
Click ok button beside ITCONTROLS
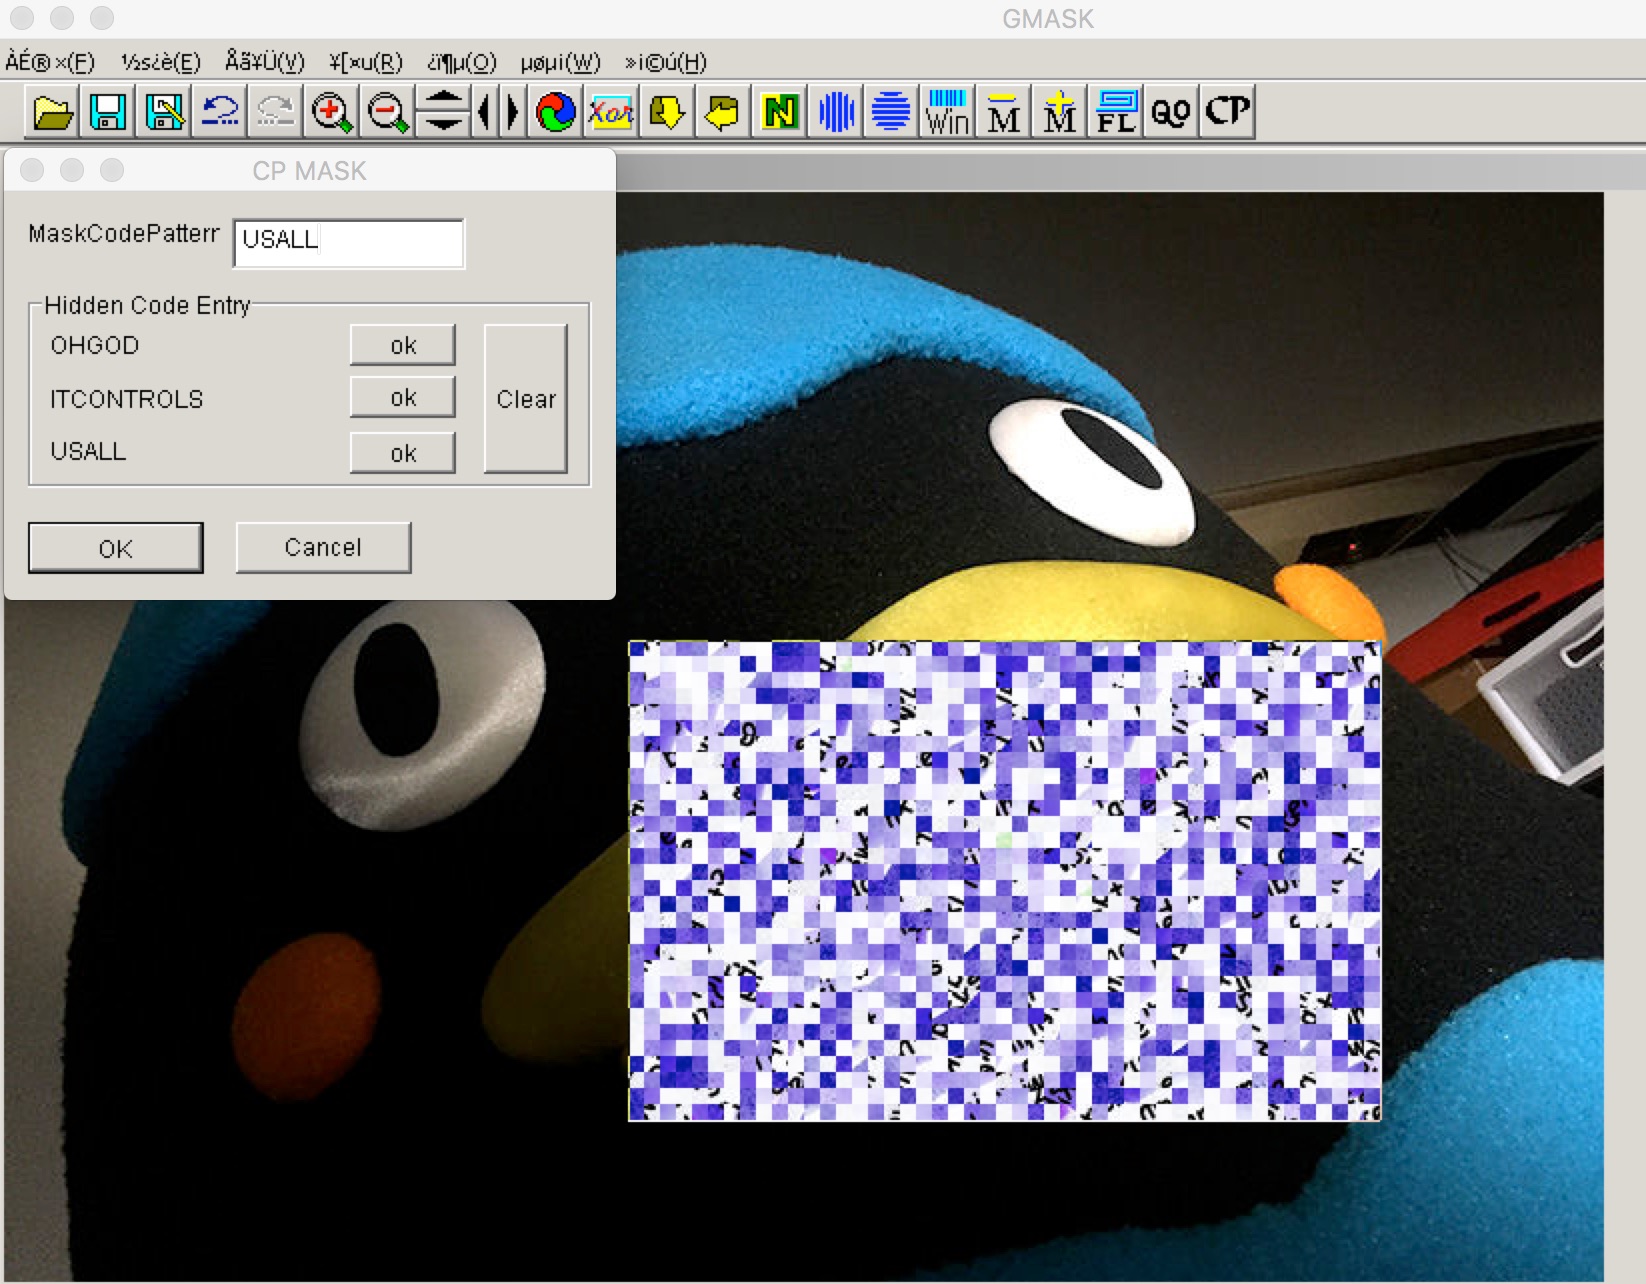(403, 397)
